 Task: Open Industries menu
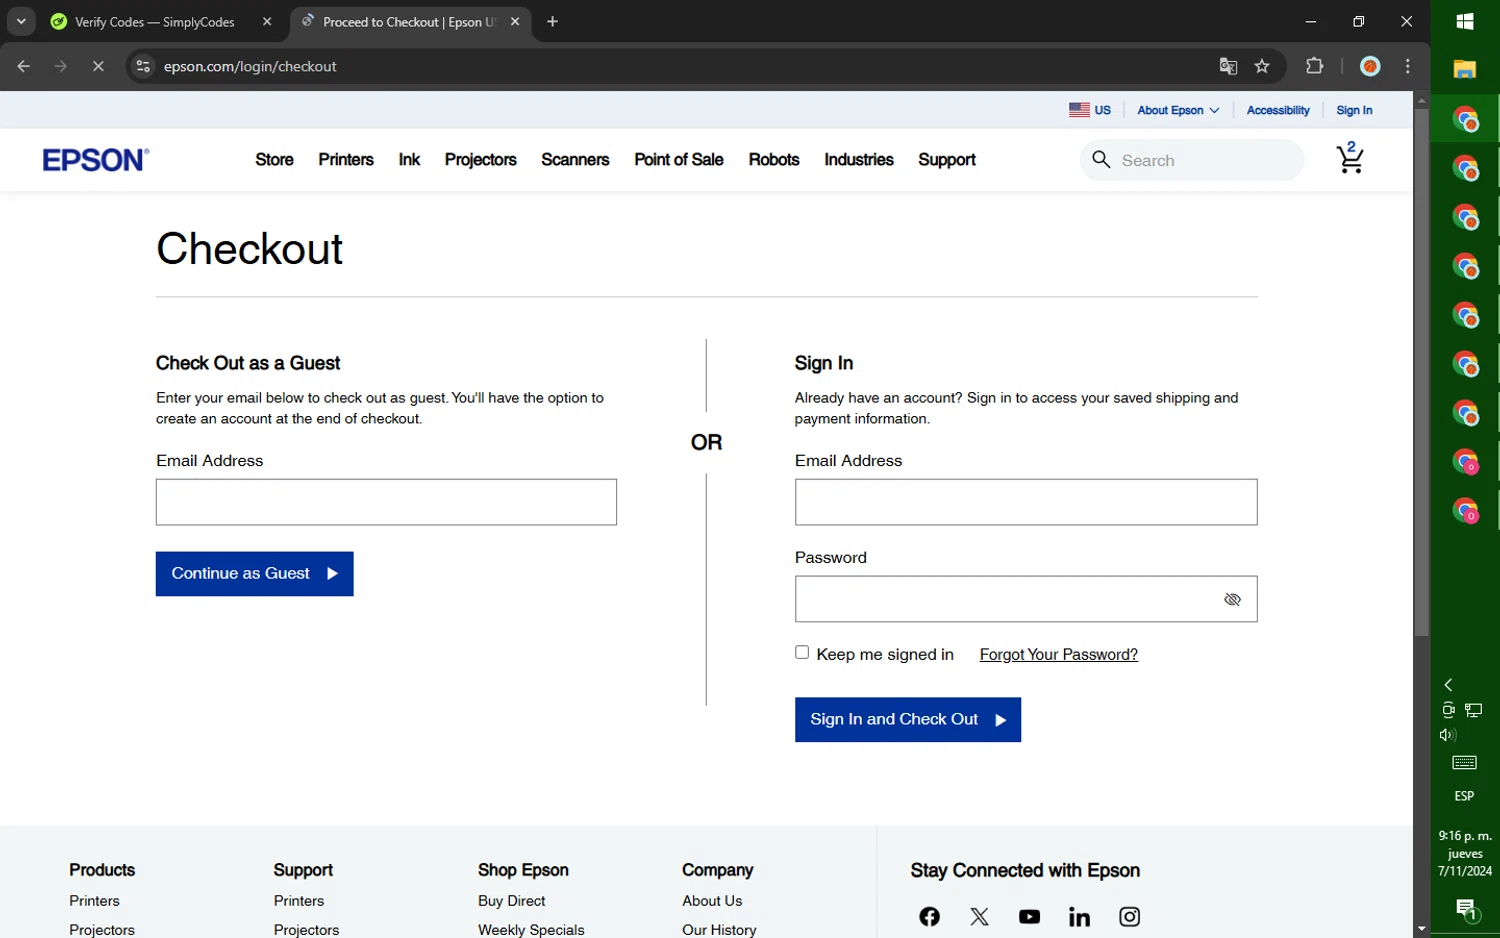[x=859, y=160]
